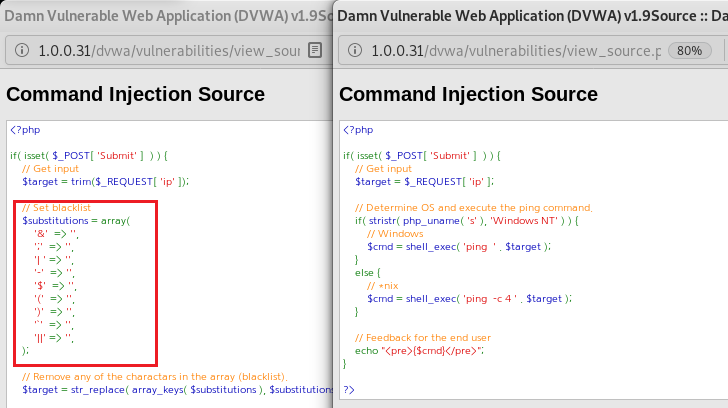
Task: Click the '// Remove any of the charactars' comment
Action: tap(155, 376)
